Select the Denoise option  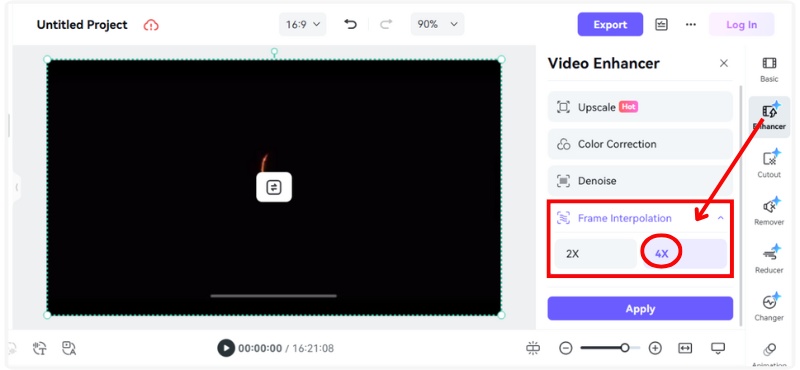pyautogui.click(x=640, y=181)
